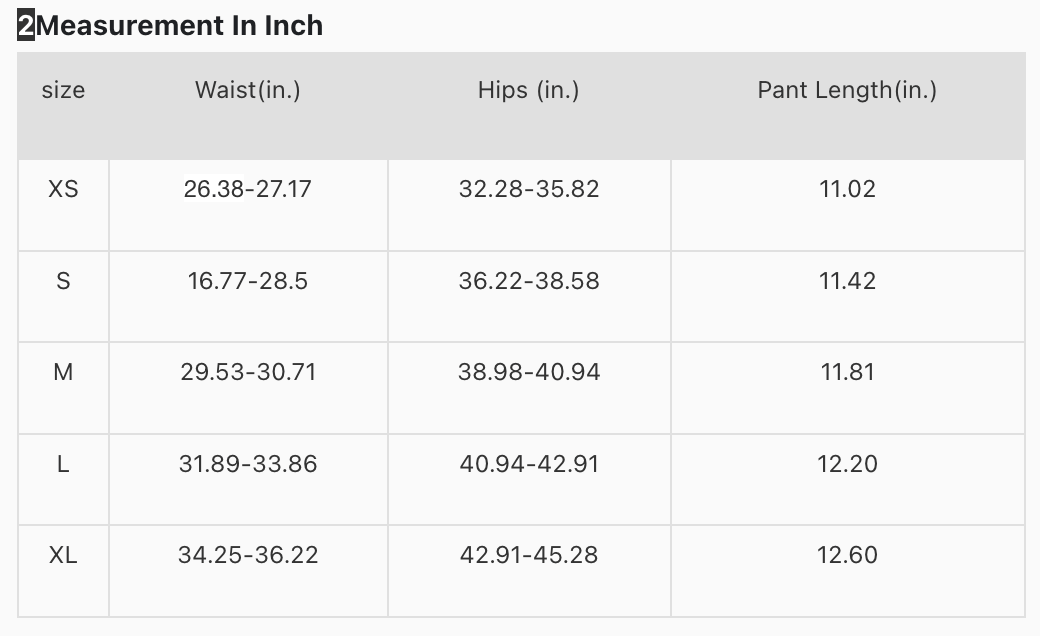Image resolution: width=1040 pixels, height=636 pixels.
Task: Click the XL size row label
Action: tap(63, 555)
